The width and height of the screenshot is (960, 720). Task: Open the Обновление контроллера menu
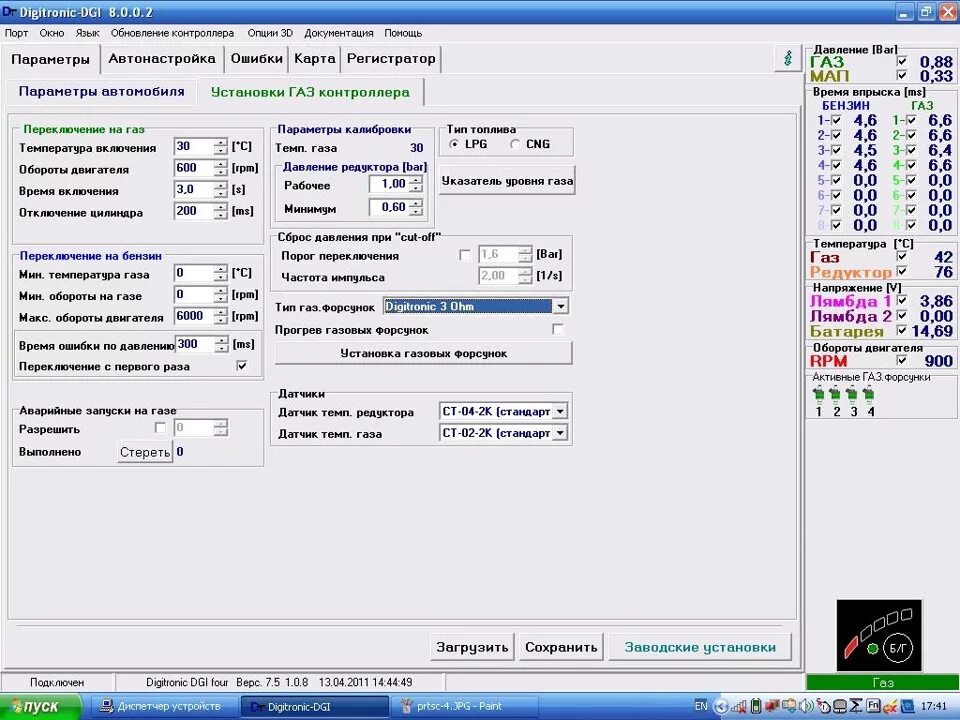pos(172,33)
